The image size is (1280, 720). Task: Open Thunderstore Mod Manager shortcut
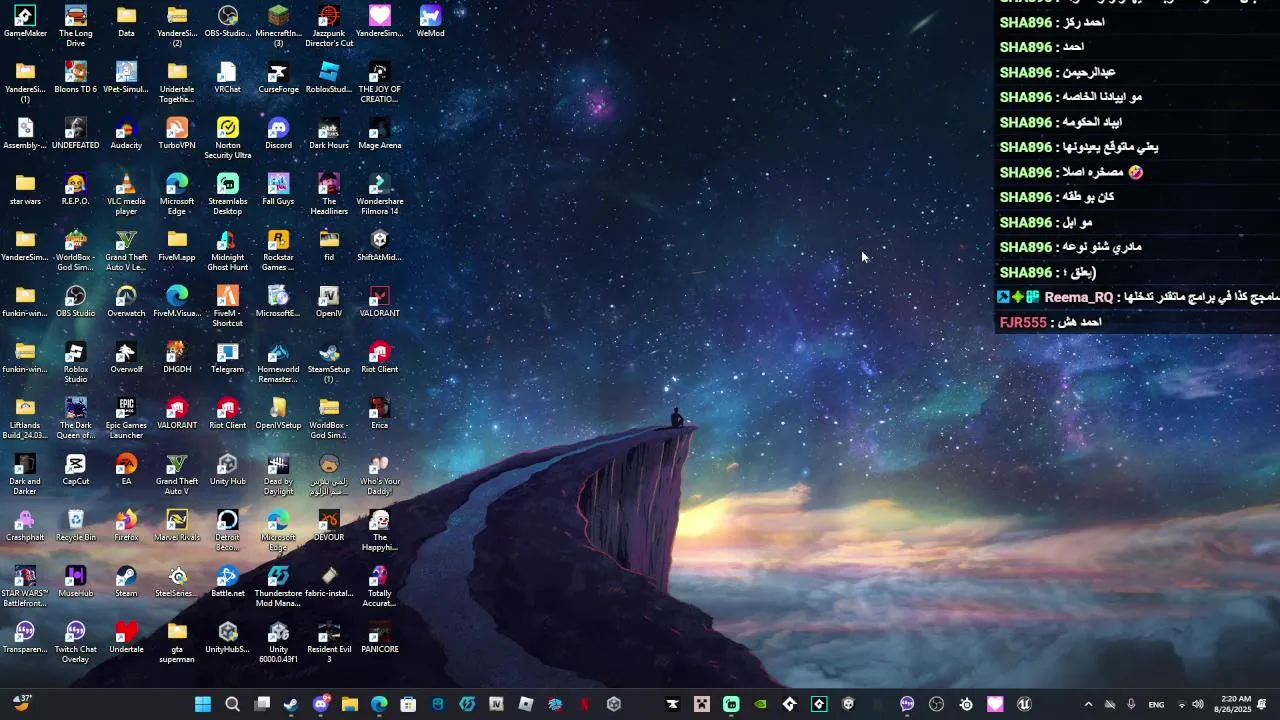click(278, 586)
